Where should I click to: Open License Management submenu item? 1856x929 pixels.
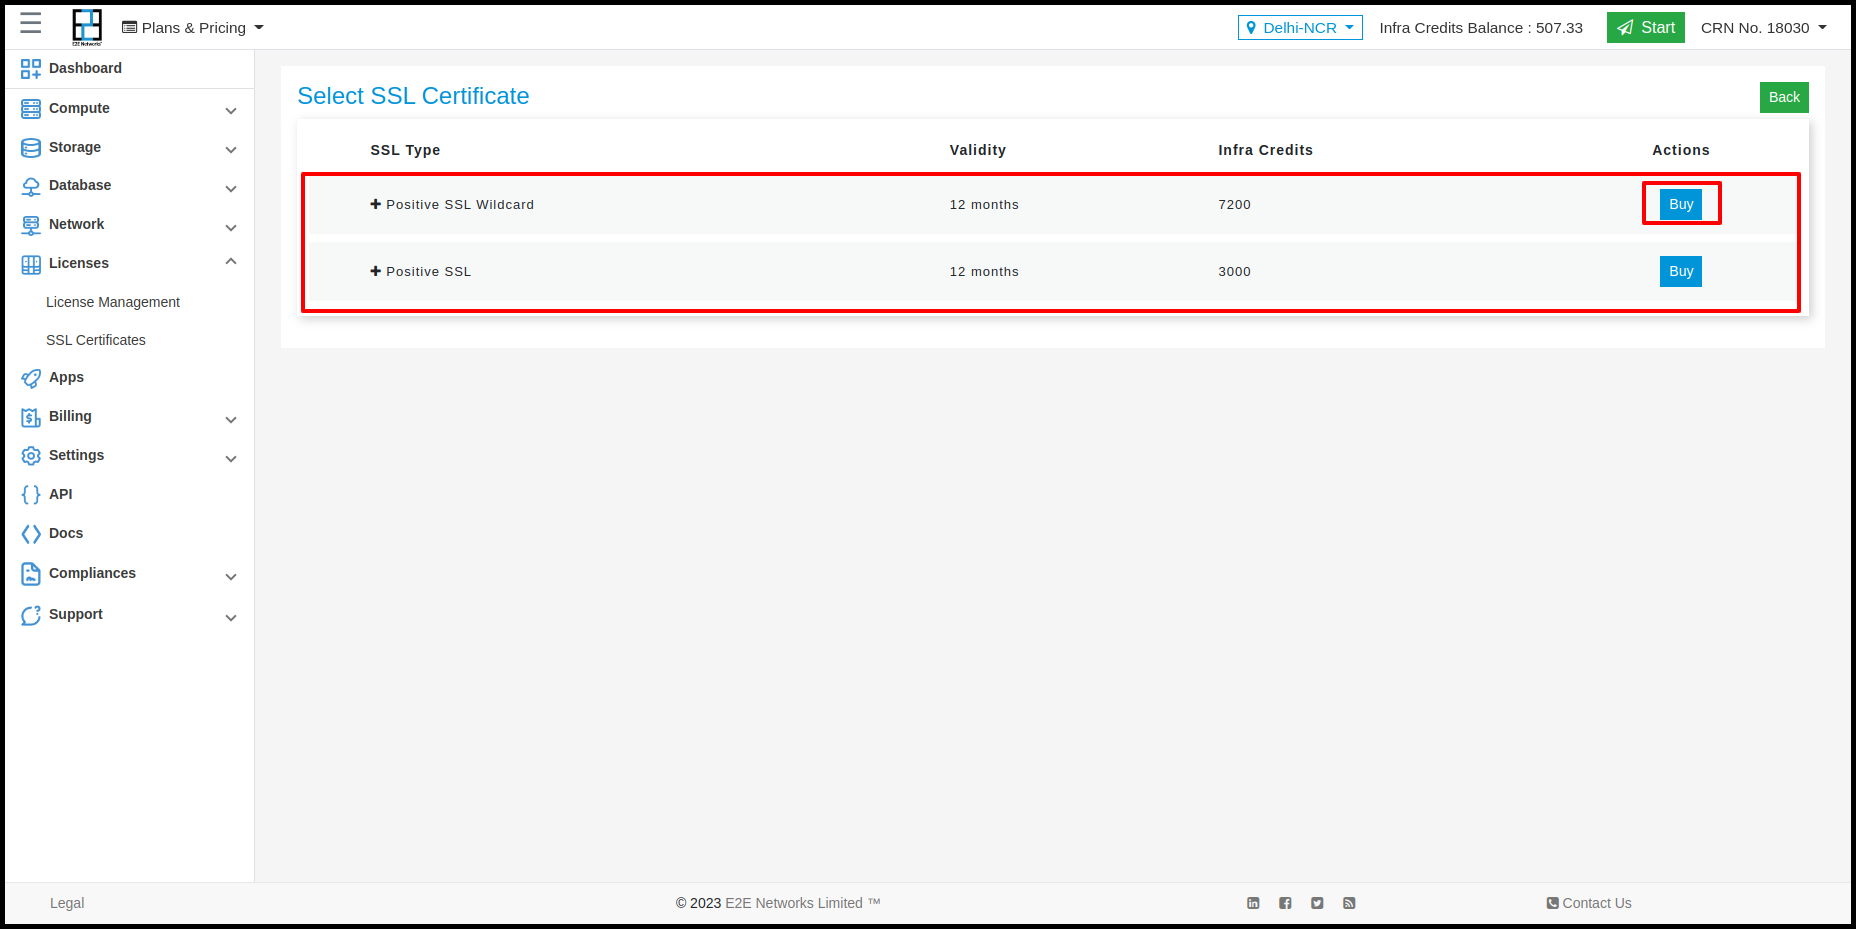[113, 302]
